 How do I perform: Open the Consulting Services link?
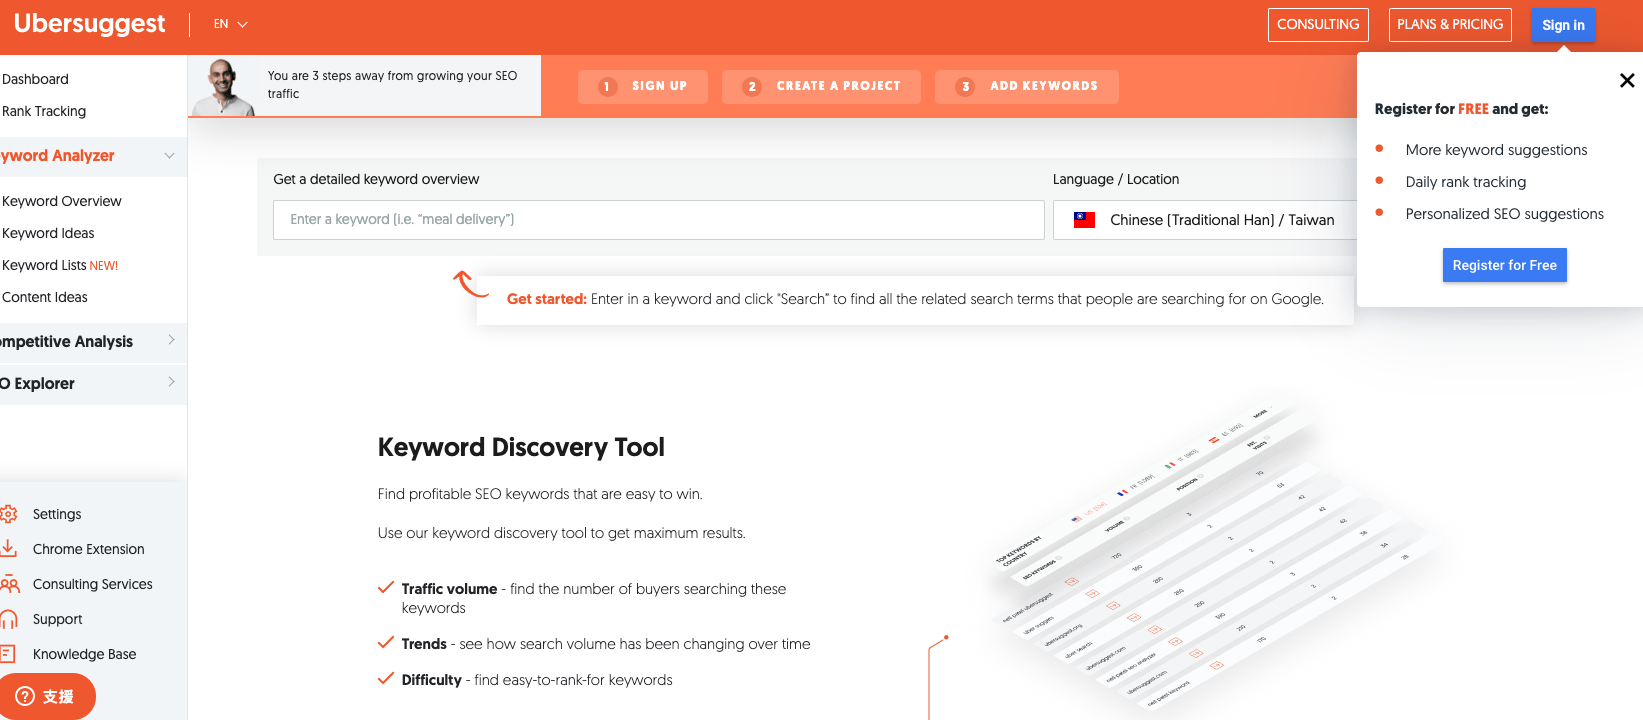pos(93,584)
